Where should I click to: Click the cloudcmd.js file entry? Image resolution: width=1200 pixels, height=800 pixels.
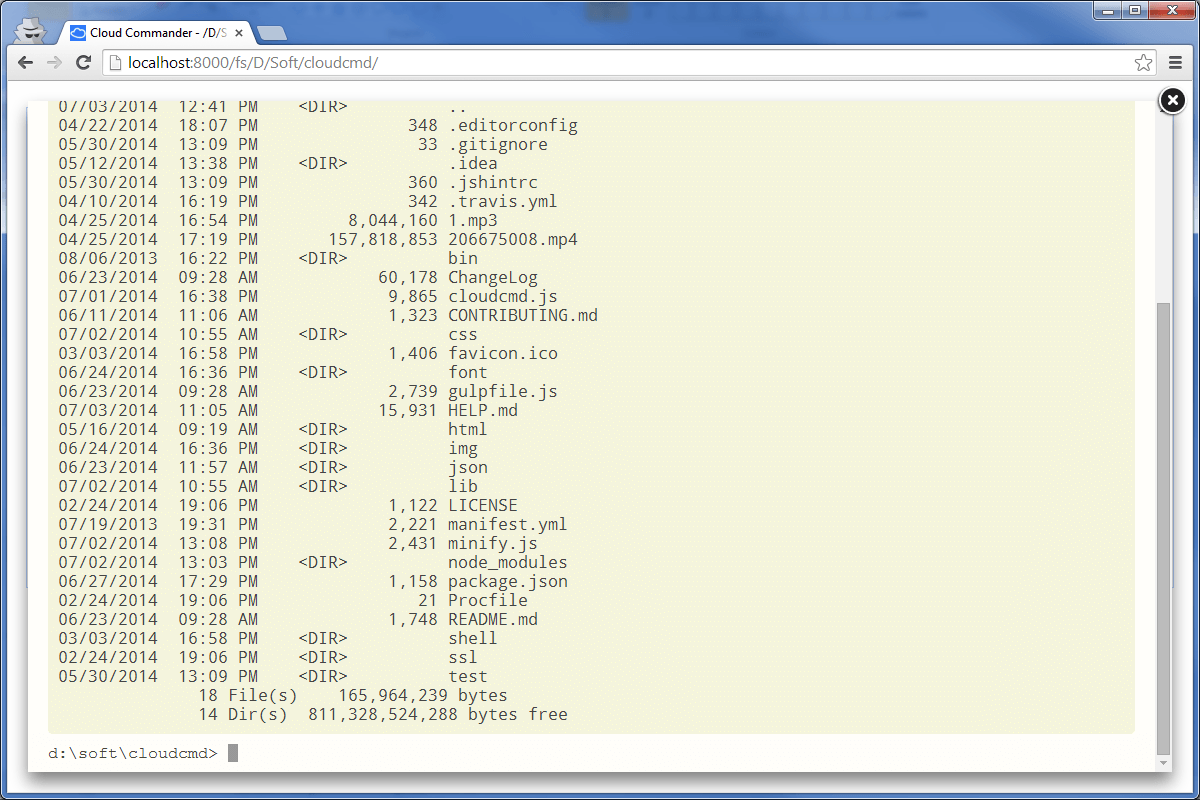point(503,296)
